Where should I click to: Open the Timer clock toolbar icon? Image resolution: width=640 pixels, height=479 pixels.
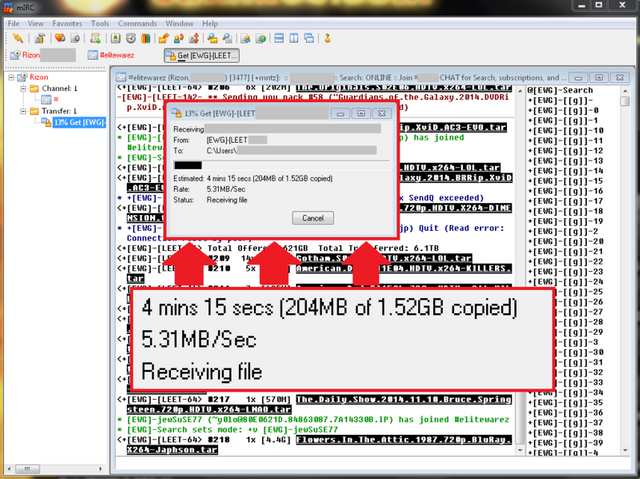click(x=131, y=38)
